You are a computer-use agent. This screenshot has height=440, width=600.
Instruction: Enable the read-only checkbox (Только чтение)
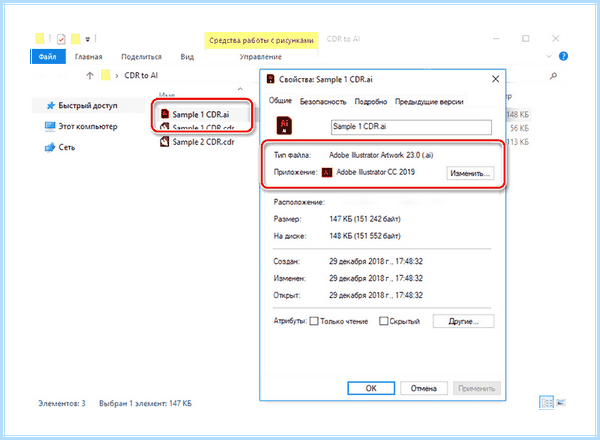314,321
